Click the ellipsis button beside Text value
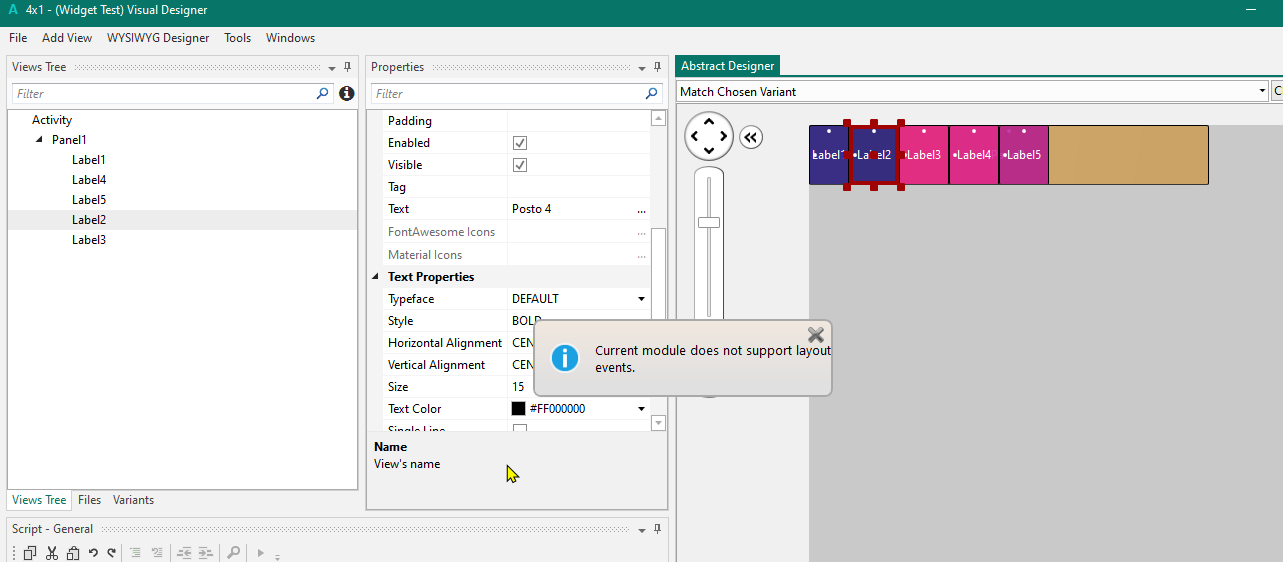The image size is (1283, 562). click(641, 210)
